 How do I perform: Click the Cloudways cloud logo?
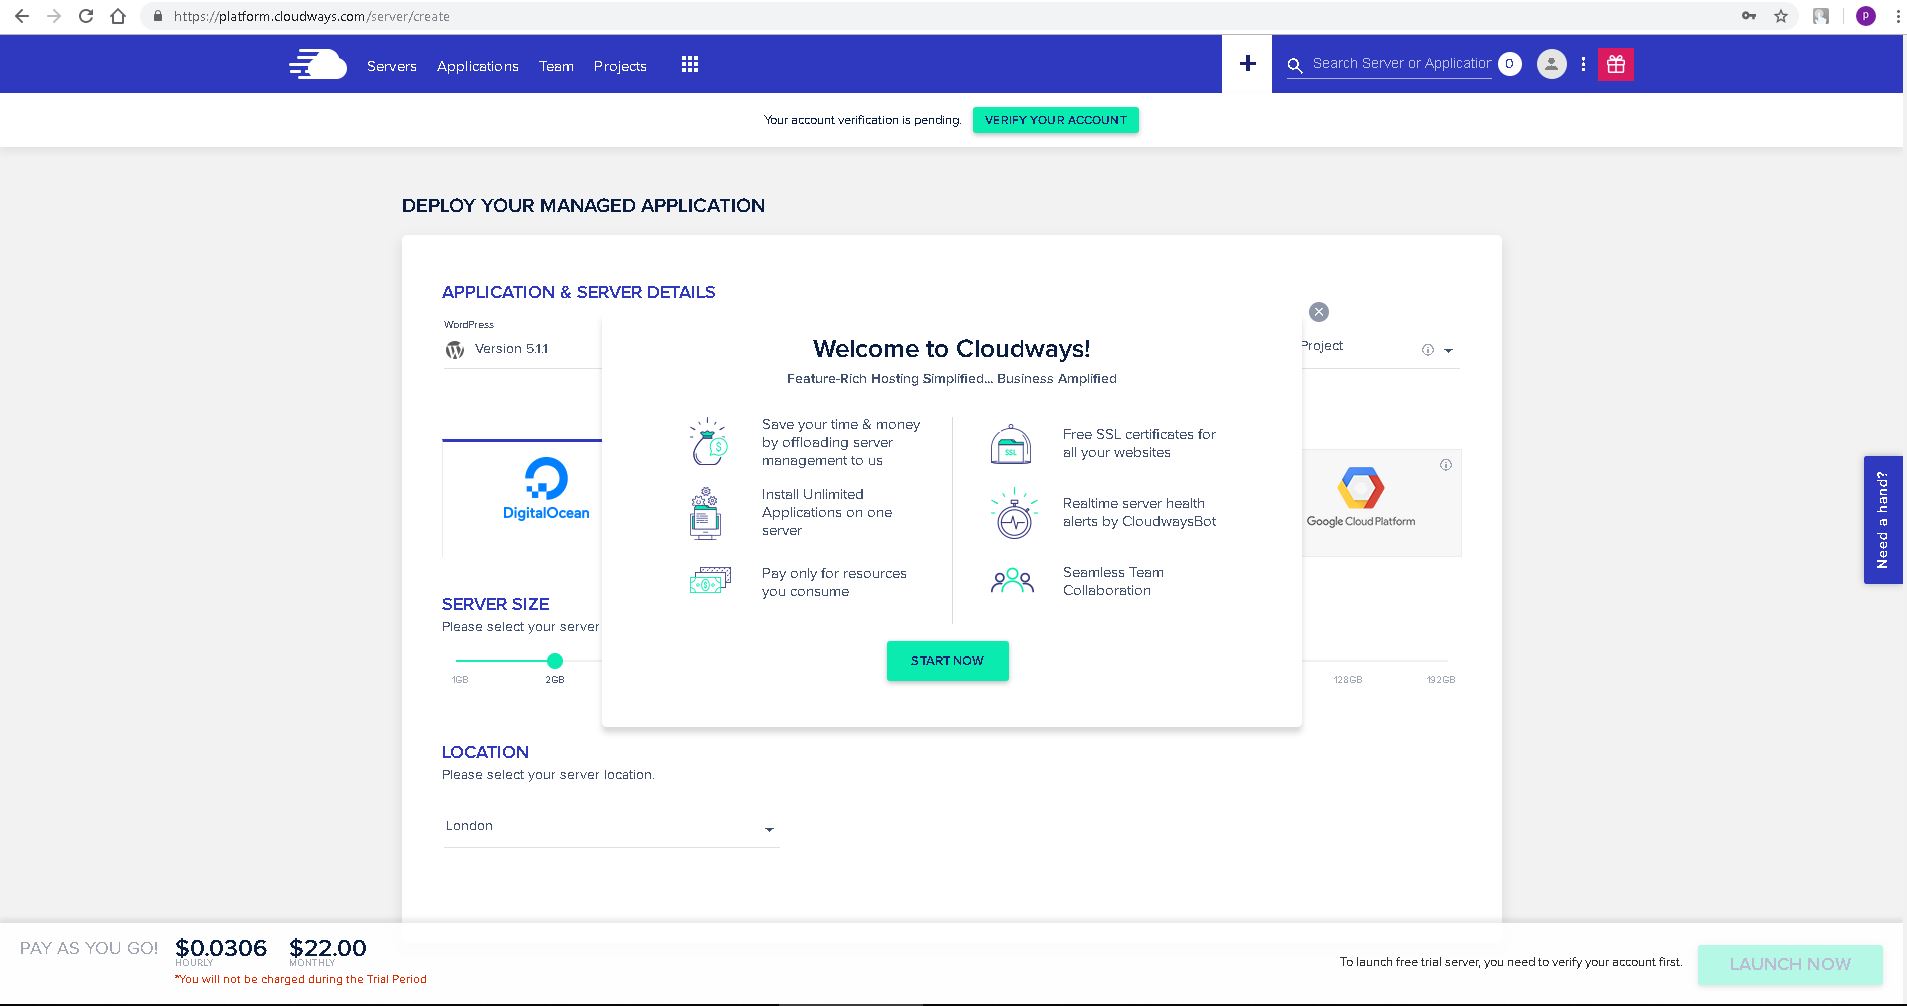(318, 65)
